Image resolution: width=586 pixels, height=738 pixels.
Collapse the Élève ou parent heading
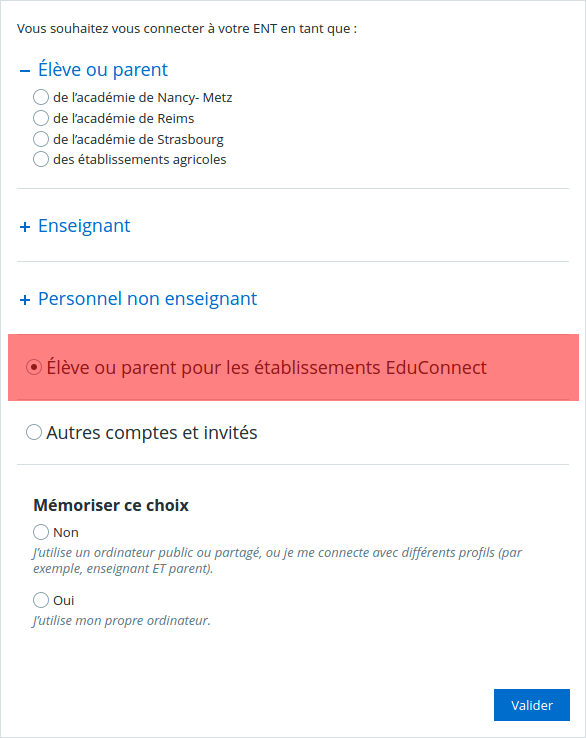pos(103,70)
